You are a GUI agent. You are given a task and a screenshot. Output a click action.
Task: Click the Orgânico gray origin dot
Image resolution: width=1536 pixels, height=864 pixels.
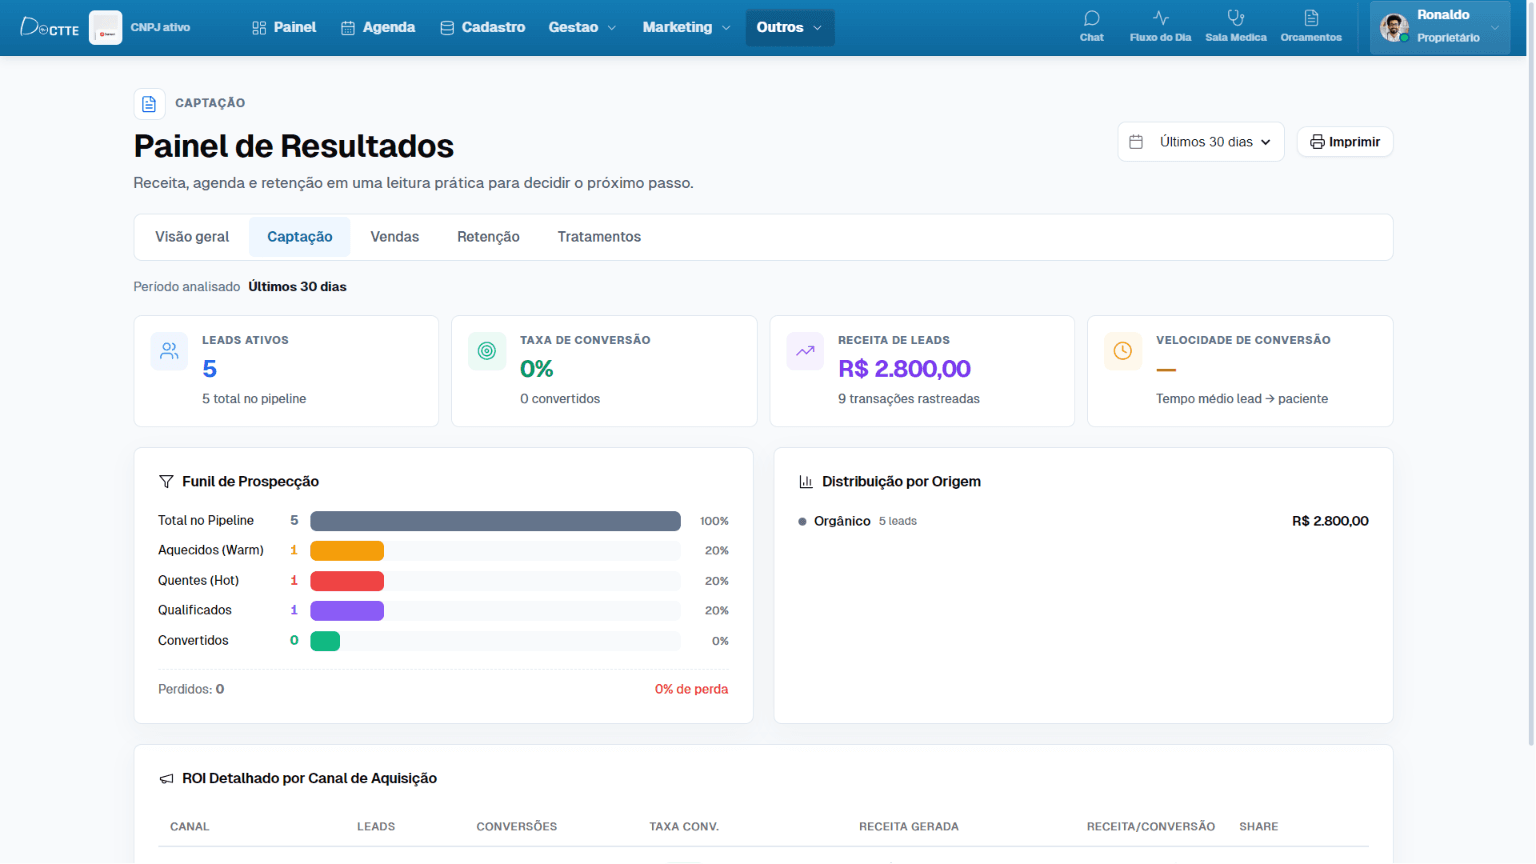pos(802,521)
